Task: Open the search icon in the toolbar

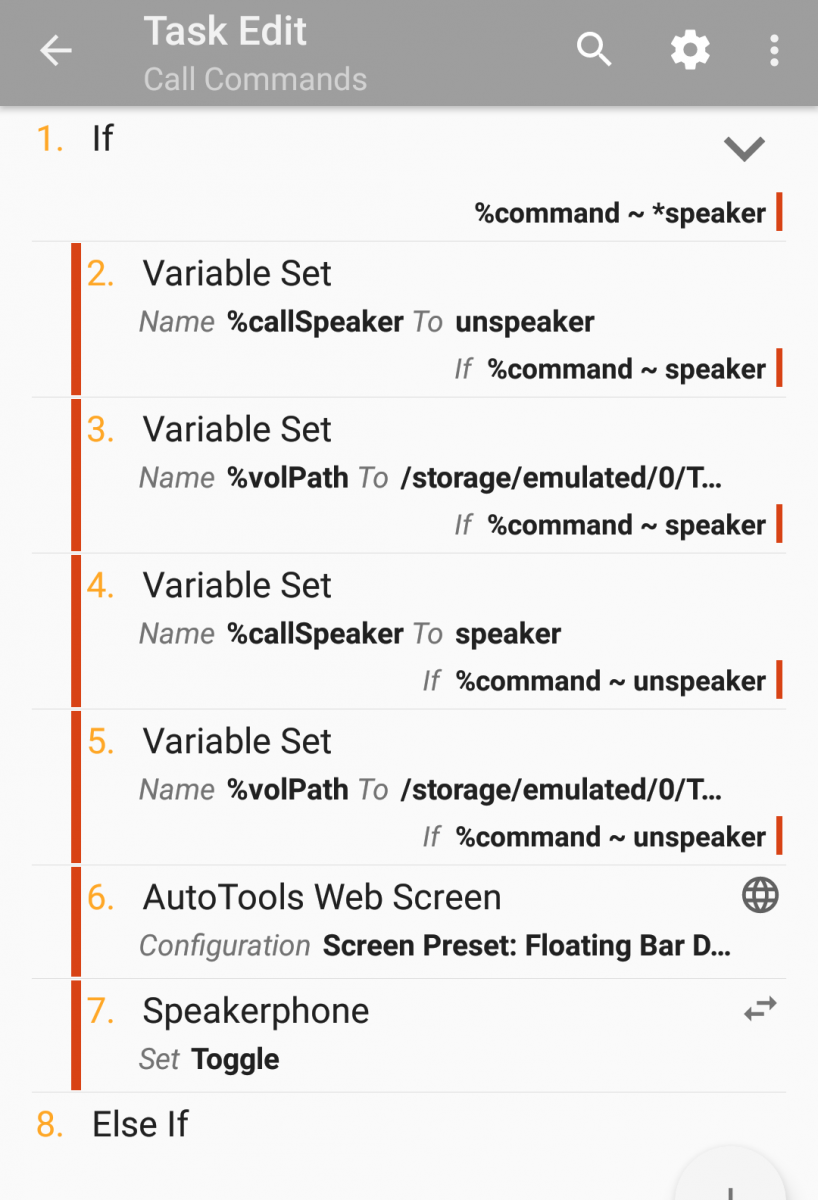Action: pos(594,49)
